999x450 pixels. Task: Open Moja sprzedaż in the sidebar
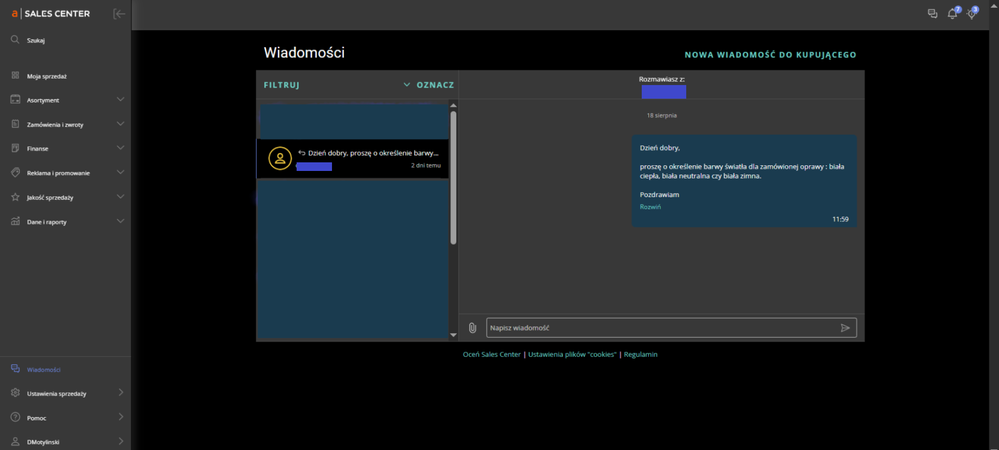coord(47,76)
